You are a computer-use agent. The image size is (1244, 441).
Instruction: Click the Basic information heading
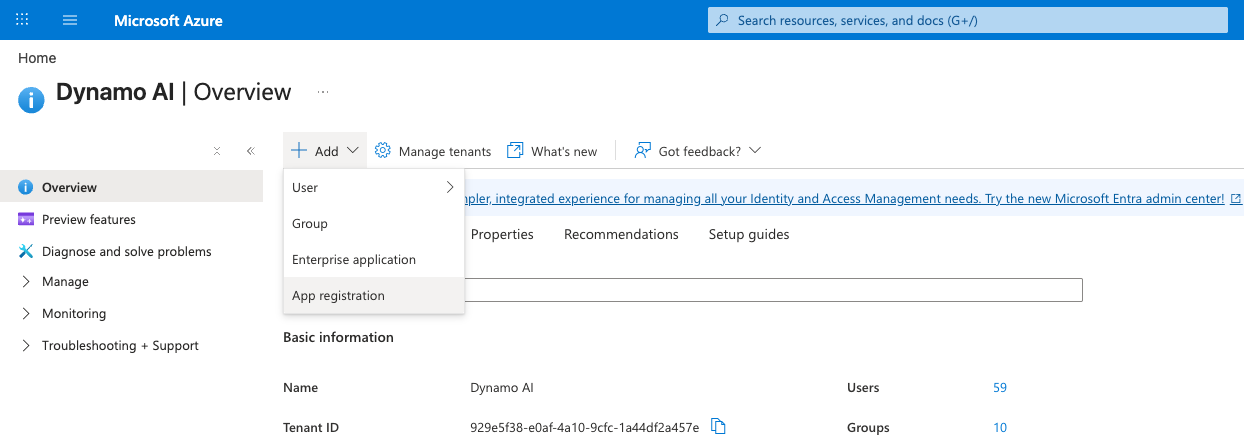338,338
